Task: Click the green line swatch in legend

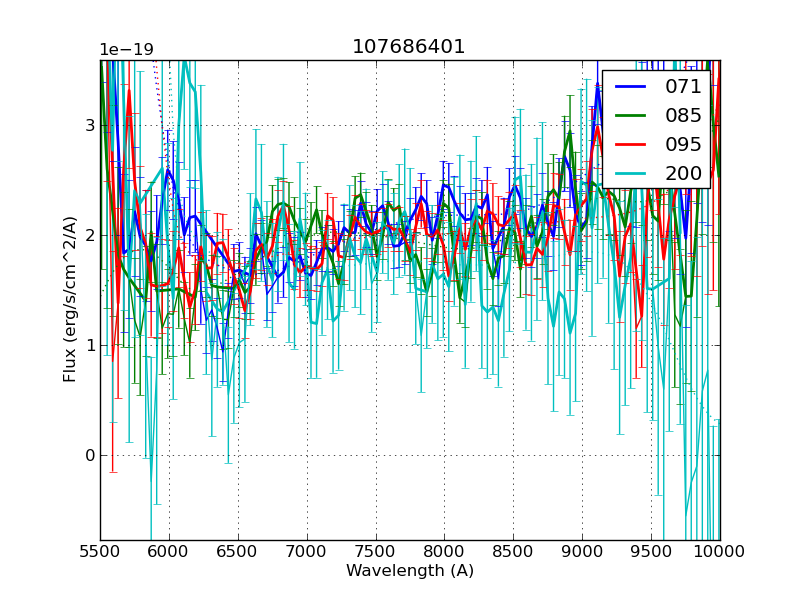Action: click(x=631, y=116)
